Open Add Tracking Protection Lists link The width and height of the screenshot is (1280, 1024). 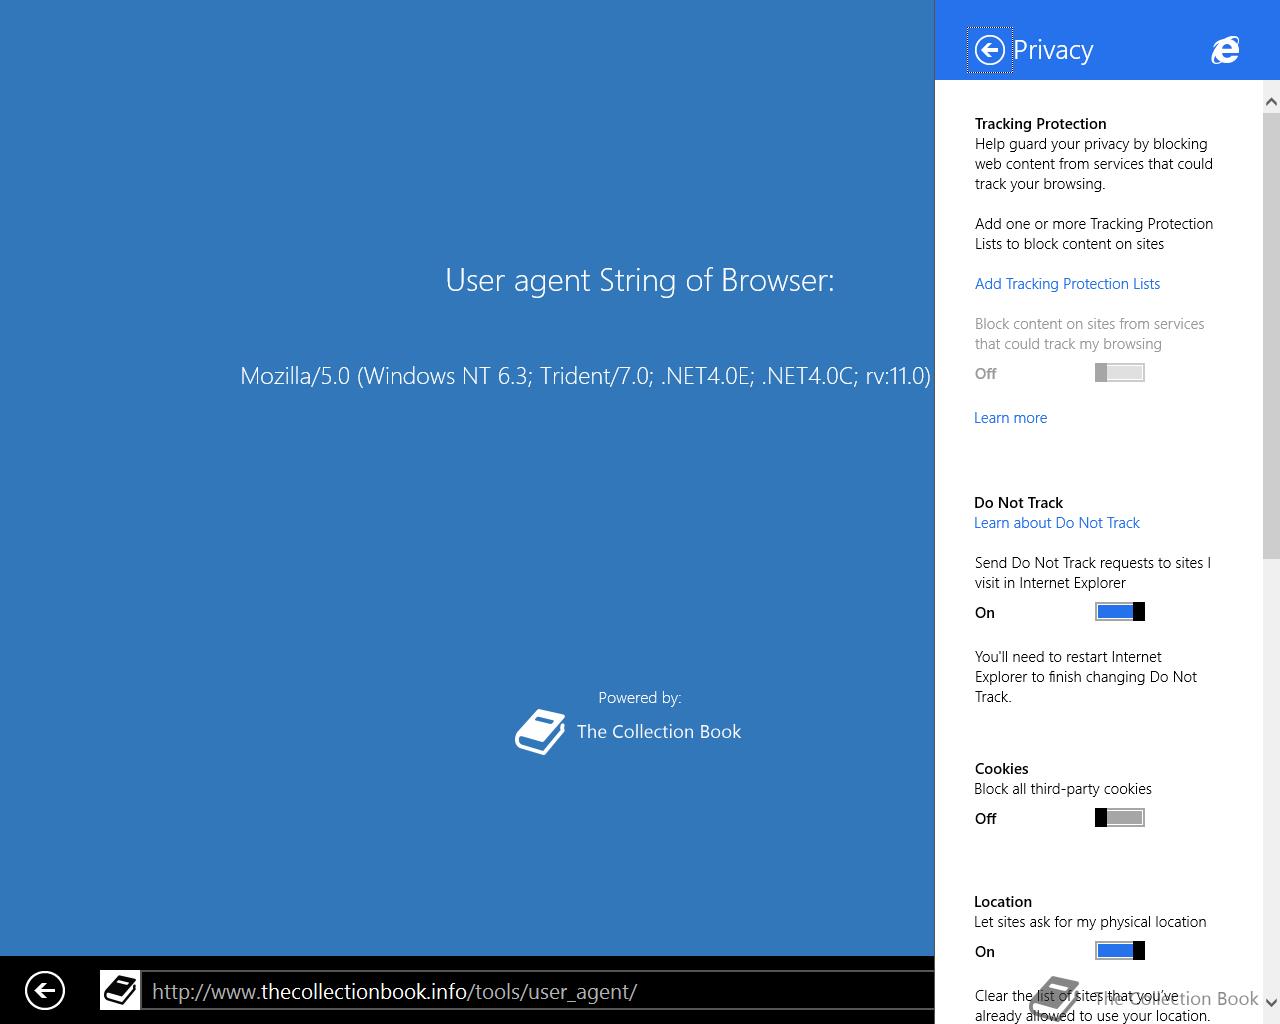click(1067, 284)
